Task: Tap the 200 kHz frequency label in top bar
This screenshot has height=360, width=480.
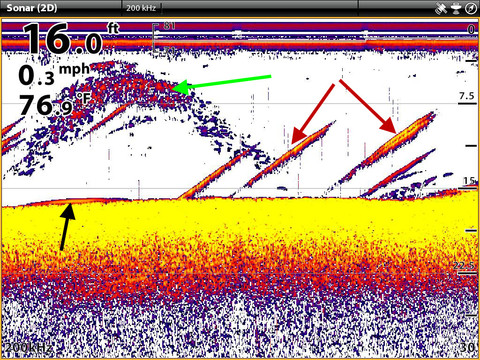Action: click(141, 8)
